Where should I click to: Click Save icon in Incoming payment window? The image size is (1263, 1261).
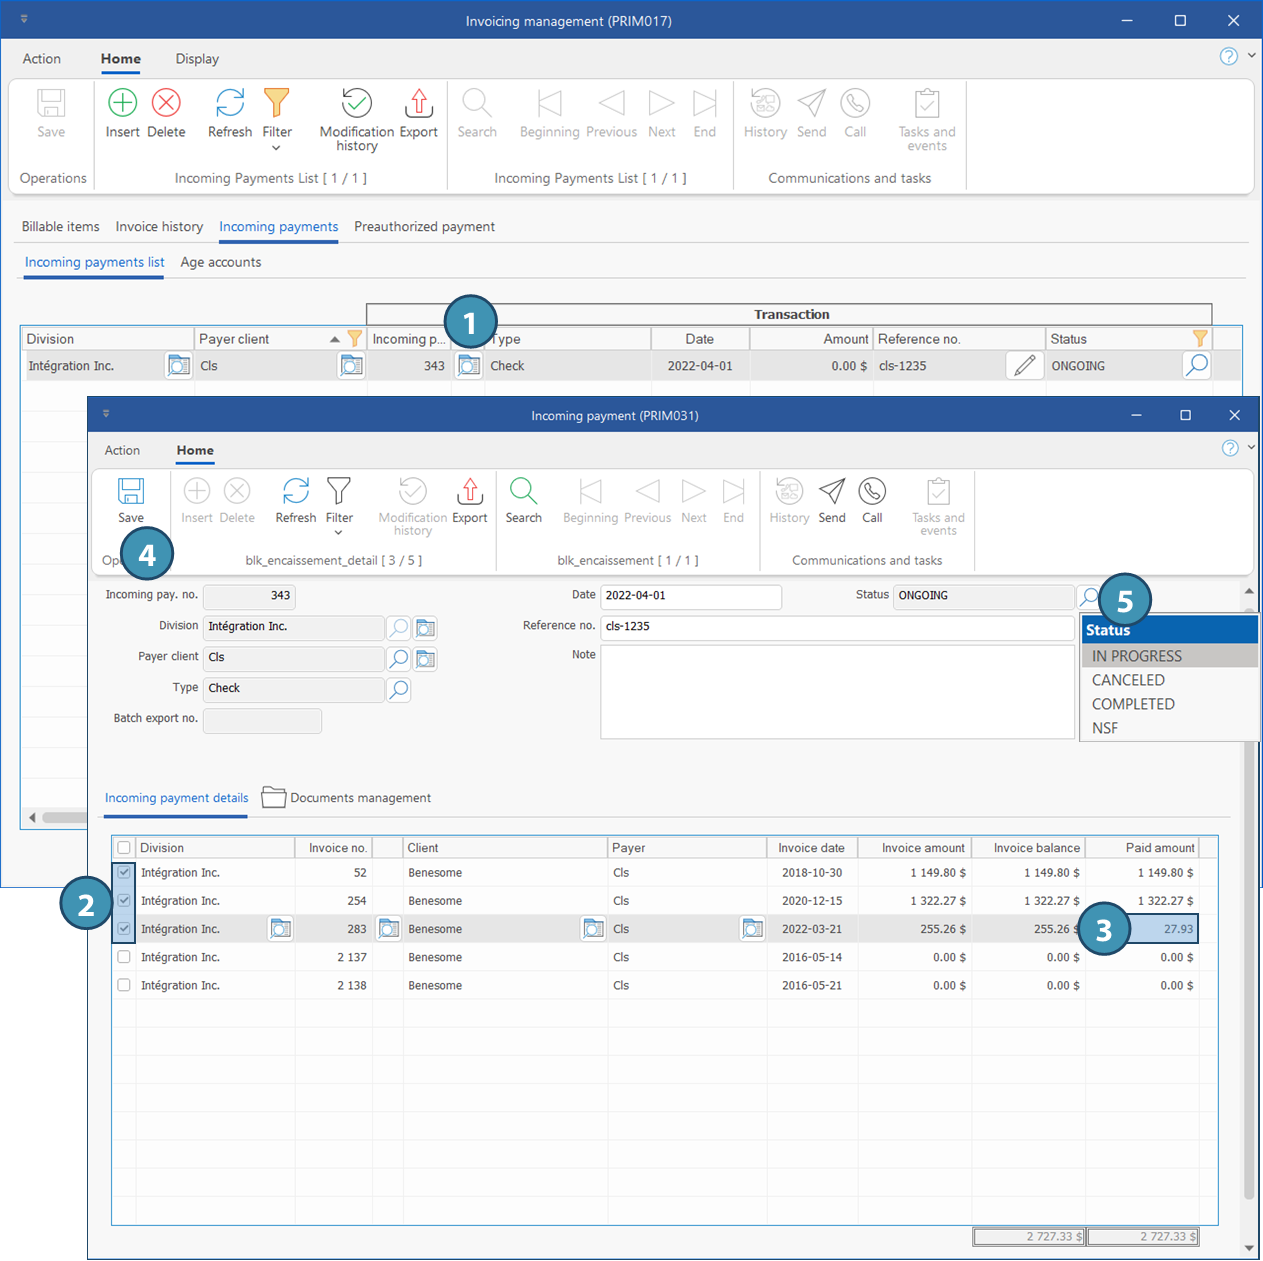[x=131, y=491]
